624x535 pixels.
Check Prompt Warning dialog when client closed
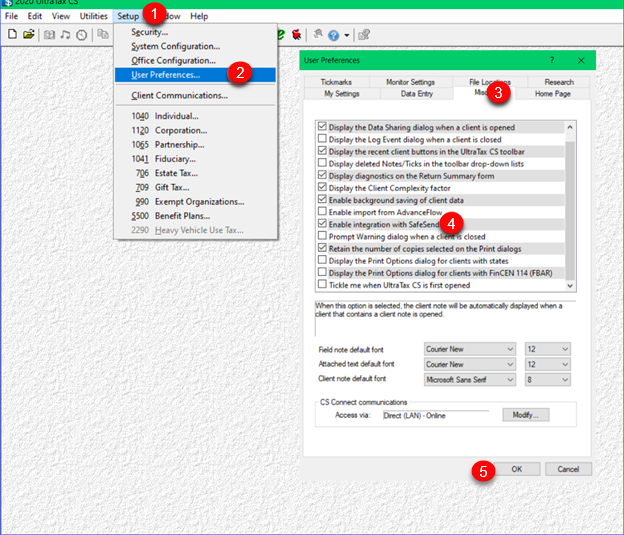322,236
